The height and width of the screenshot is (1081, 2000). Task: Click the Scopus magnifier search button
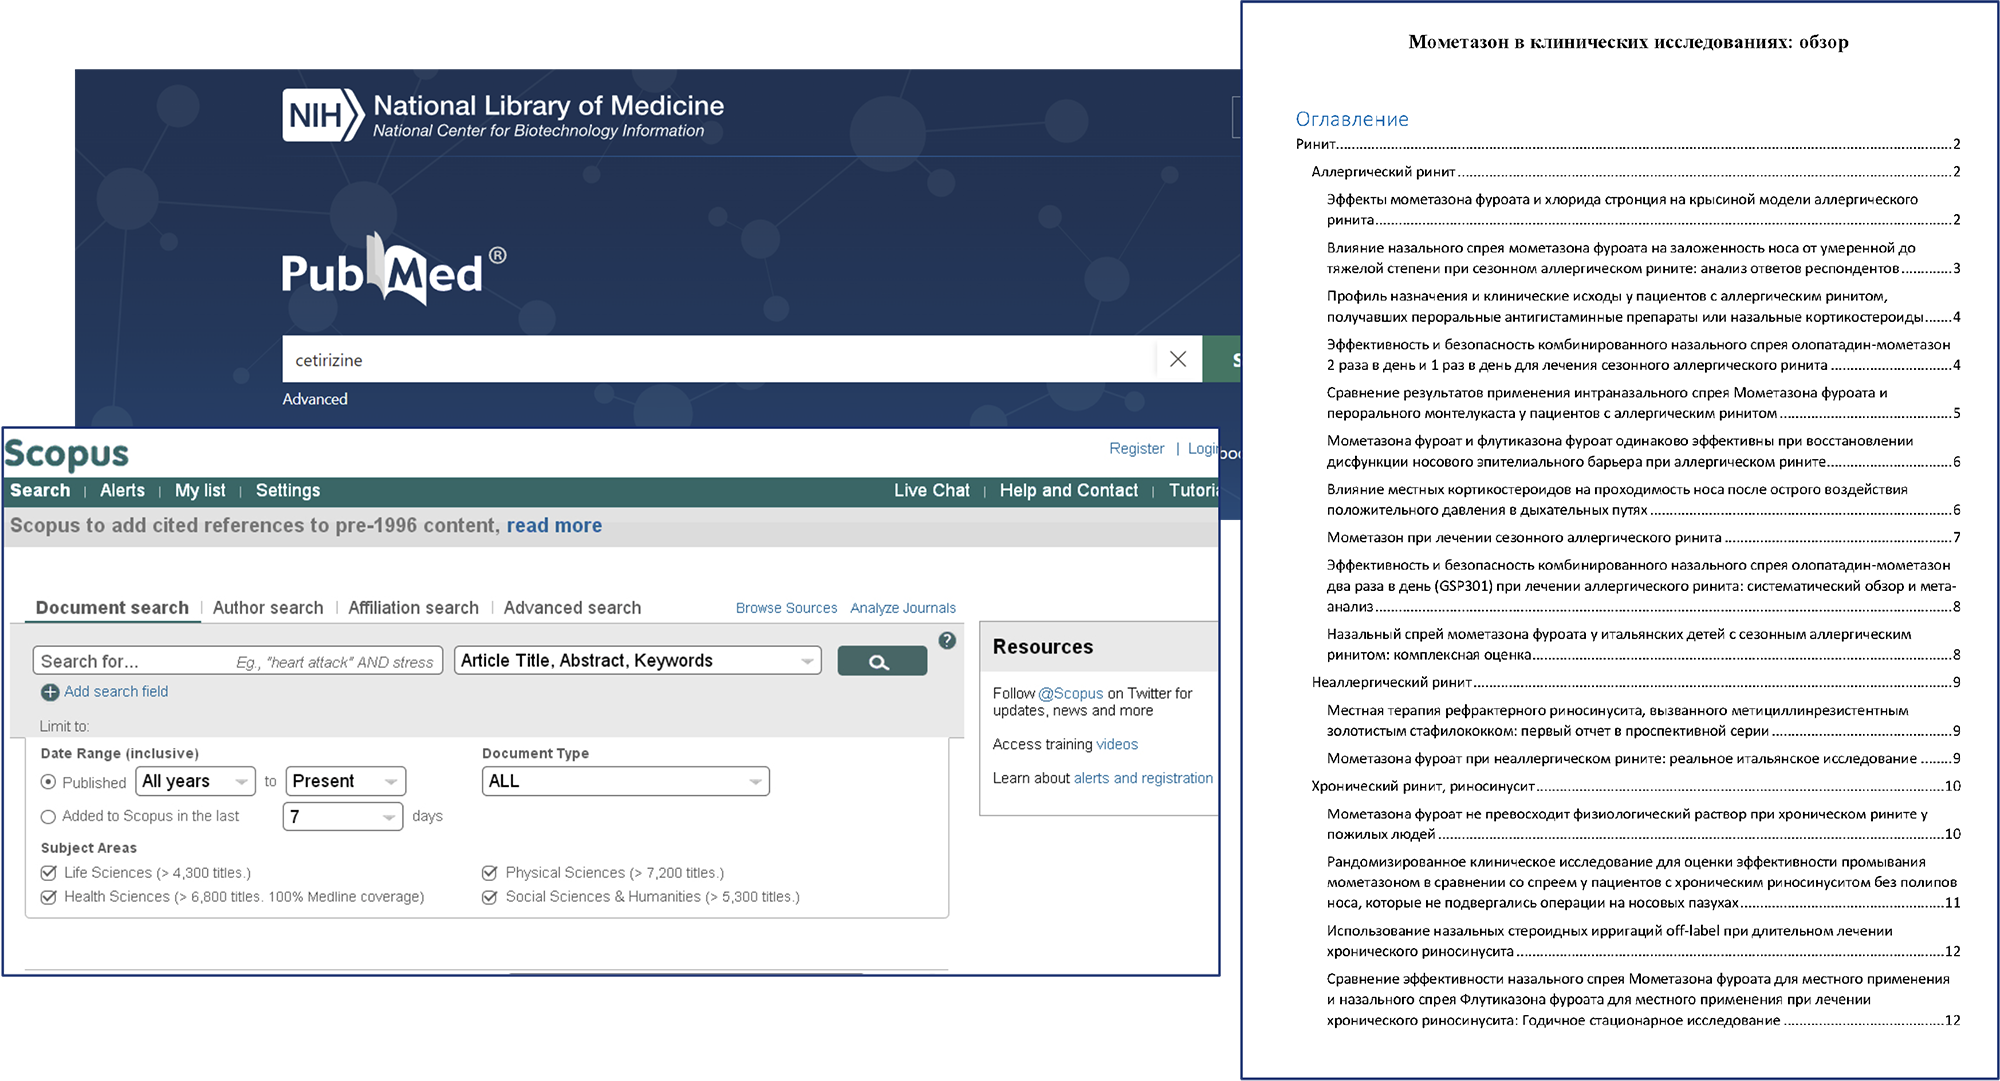[881, 661]
